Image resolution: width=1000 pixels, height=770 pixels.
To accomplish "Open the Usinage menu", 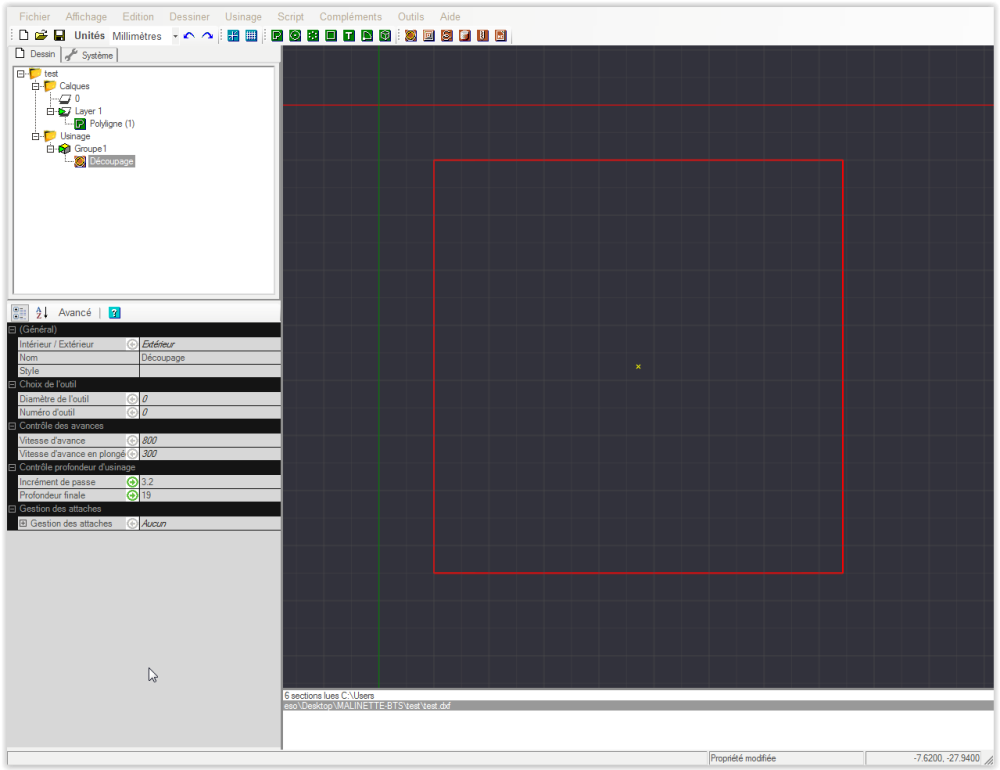I will pyautogui.click(x=243, y=17).
